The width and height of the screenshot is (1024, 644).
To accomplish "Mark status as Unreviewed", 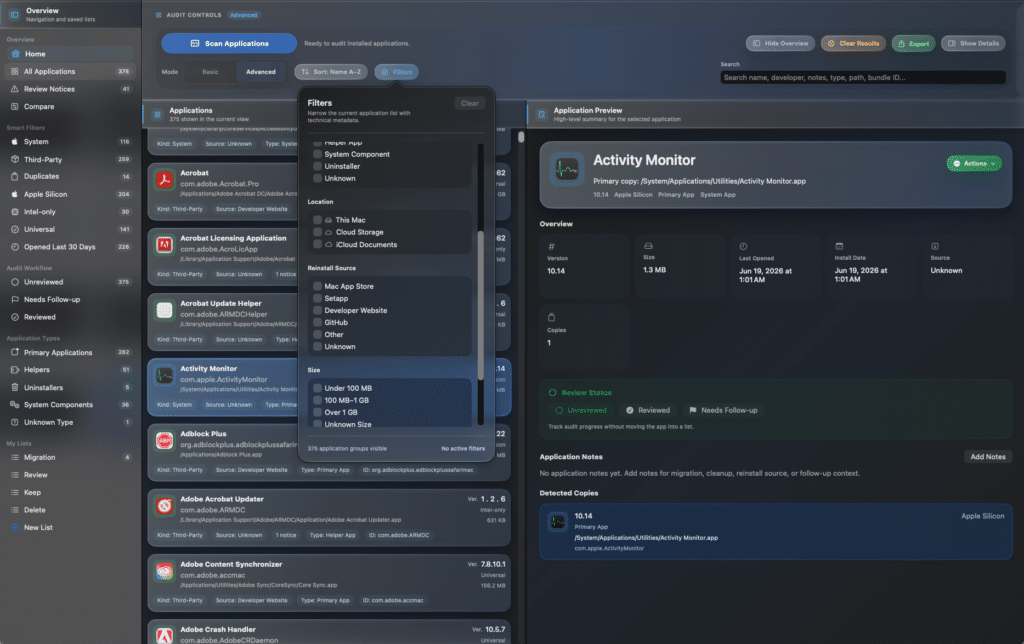I will click(x=581, y=410).
